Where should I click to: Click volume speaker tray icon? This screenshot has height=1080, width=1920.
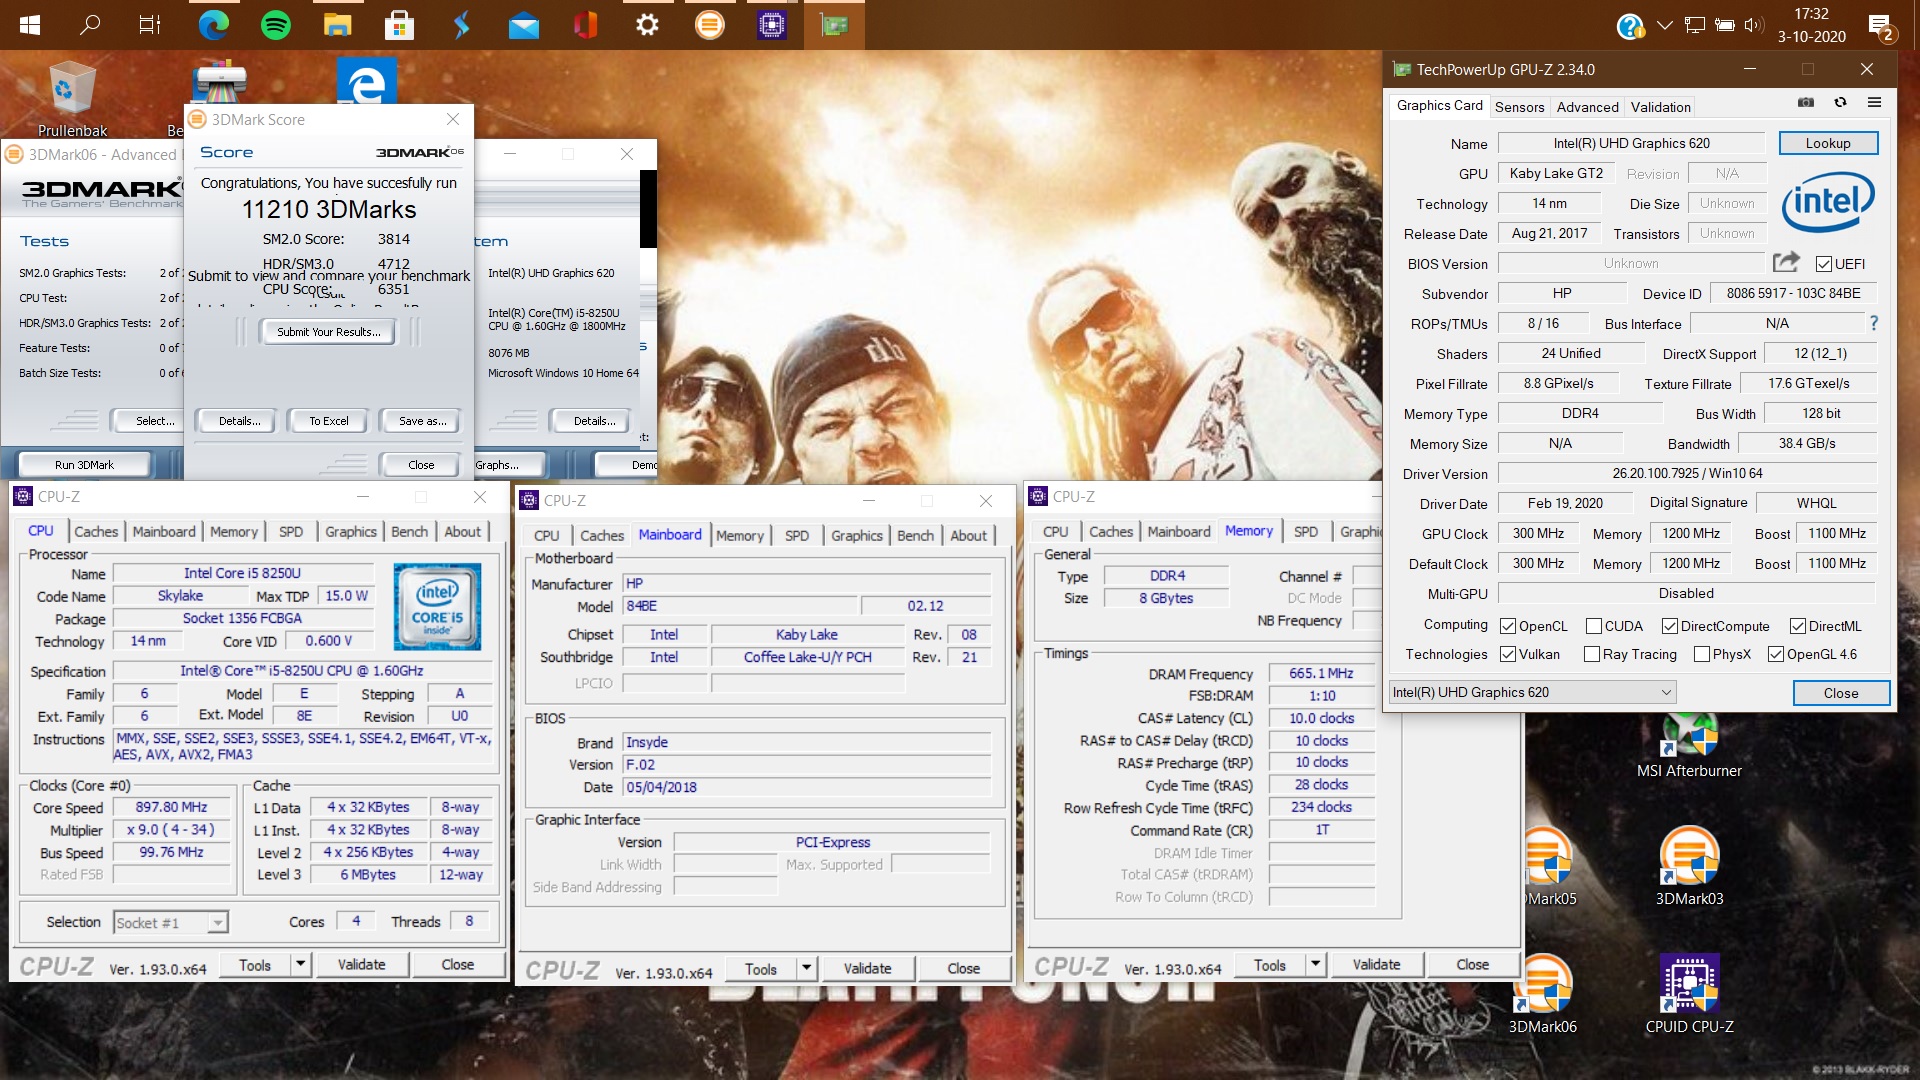1754,25
